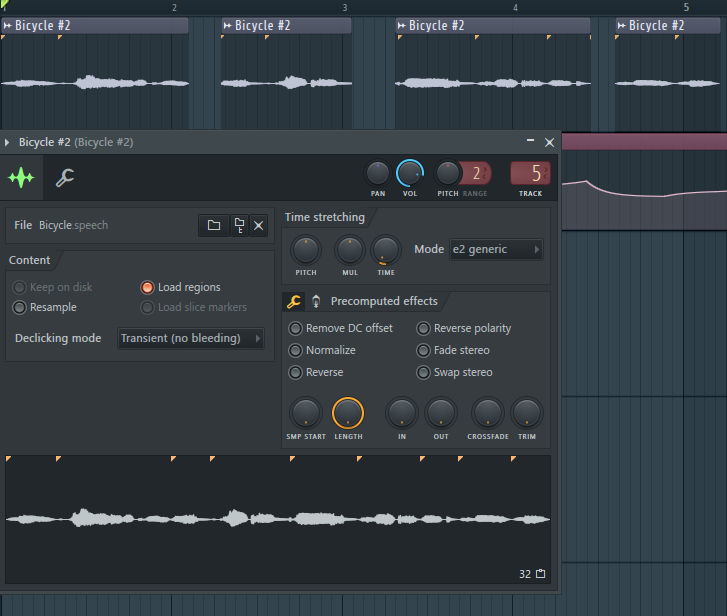The height and width of the screenshot is (616, 727).
Task: Click the Precomputed effects wrench icon
Action: 293,301
